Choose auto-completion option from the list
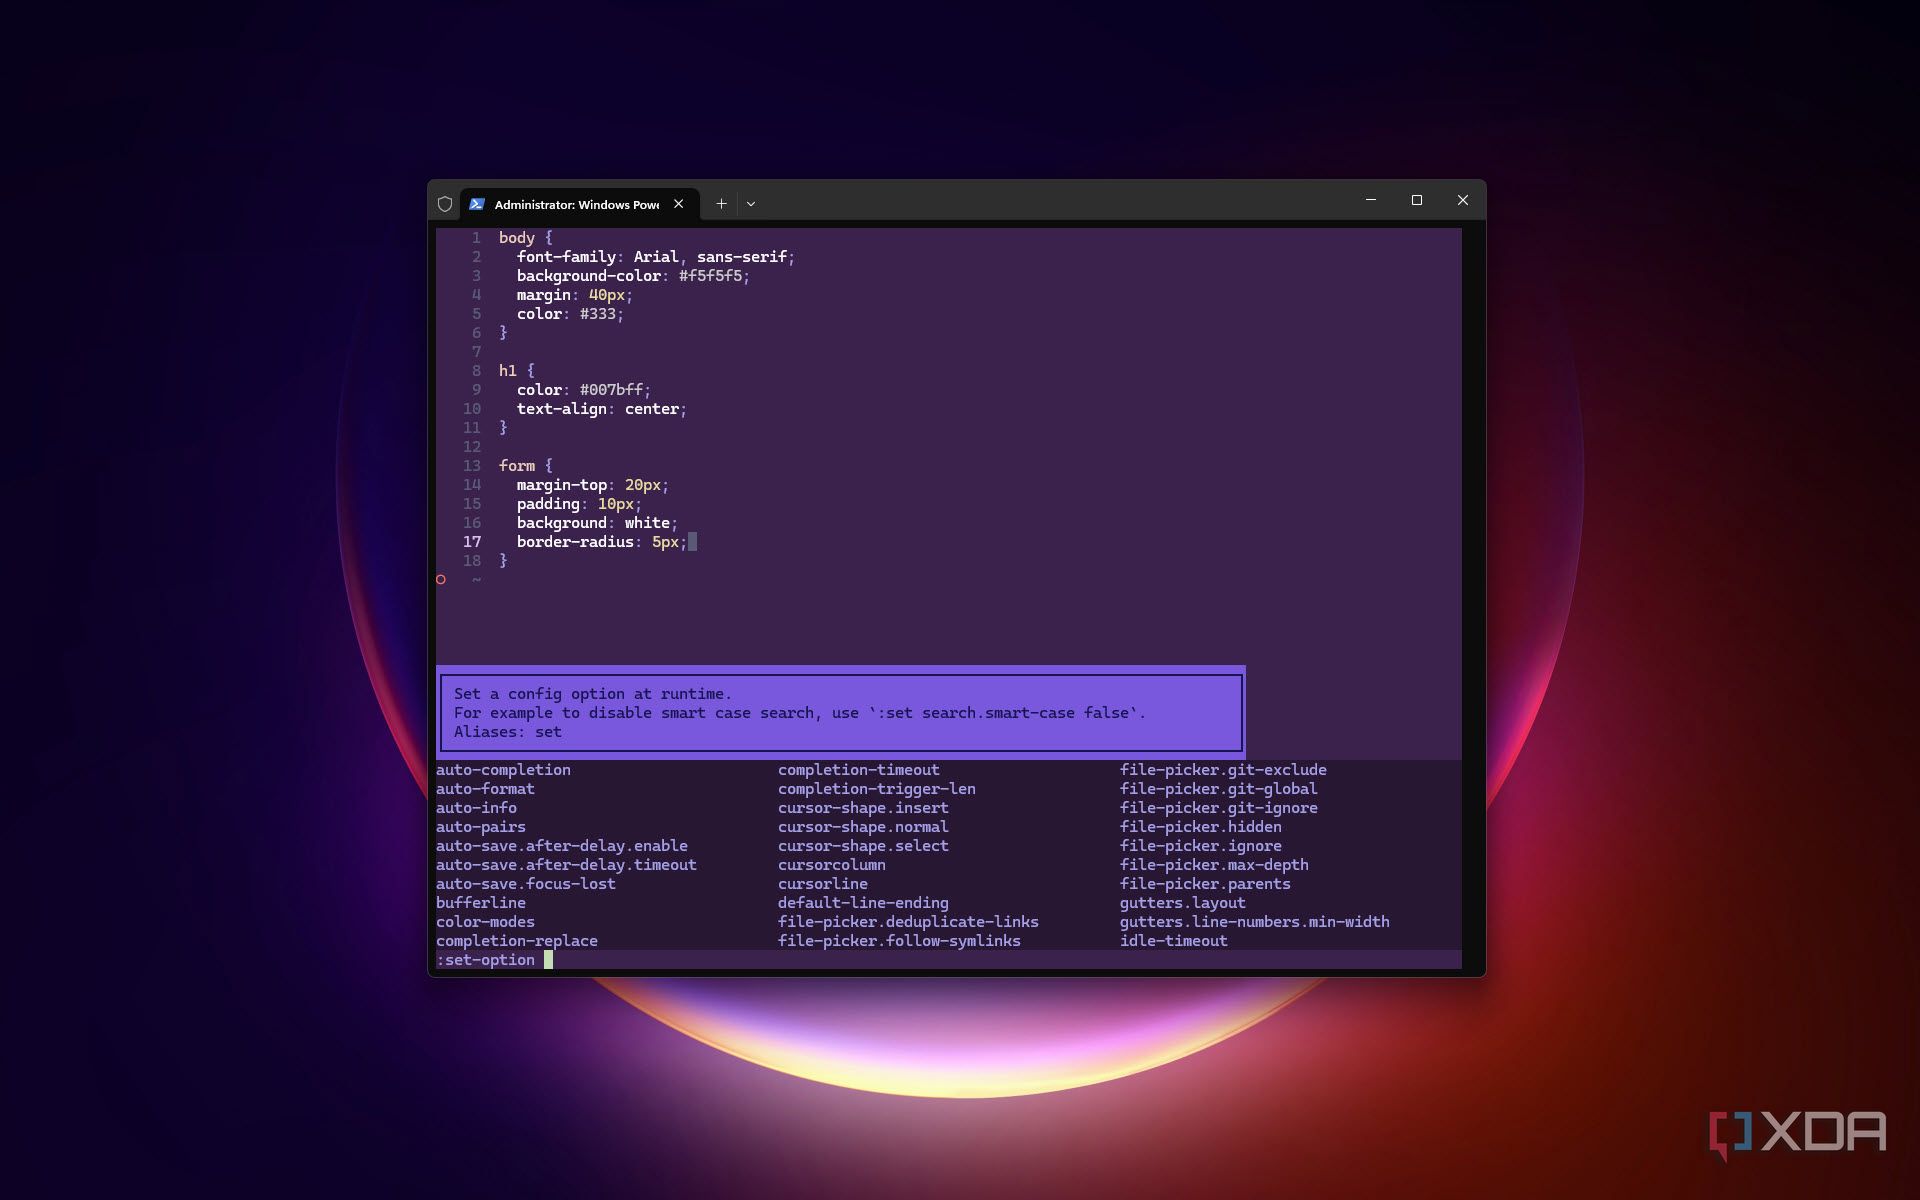This screenshot has width=1920, height=1200. coord(503,770)
